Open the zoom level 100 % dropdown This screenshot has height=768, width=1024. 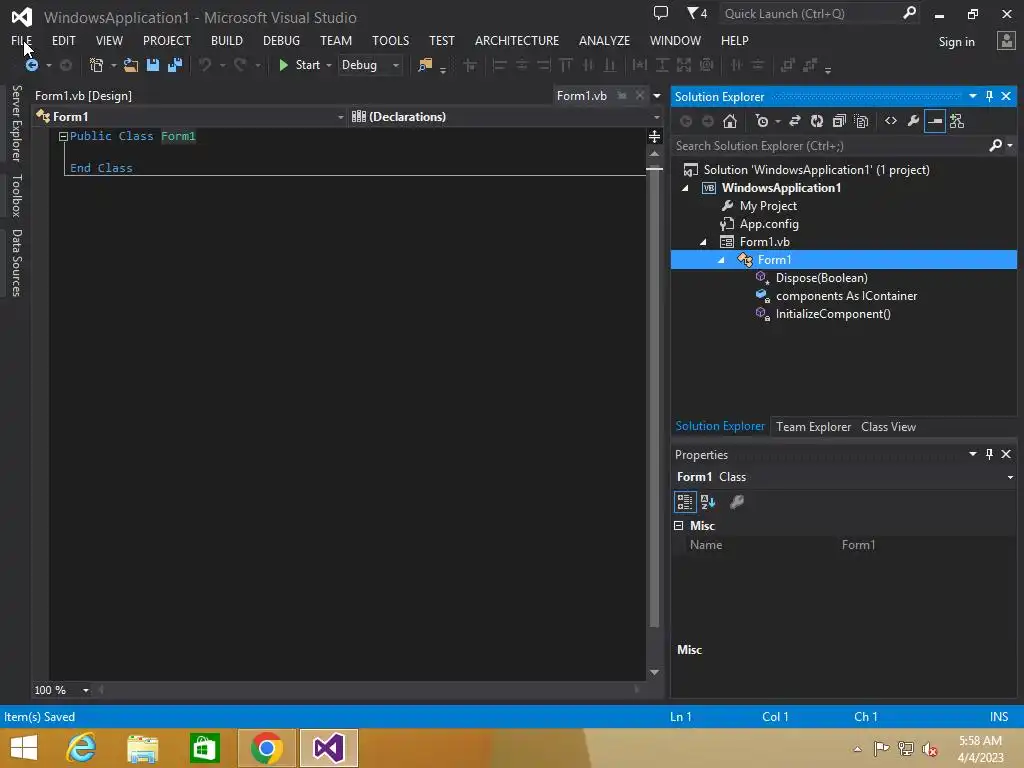tap(86, 690)
